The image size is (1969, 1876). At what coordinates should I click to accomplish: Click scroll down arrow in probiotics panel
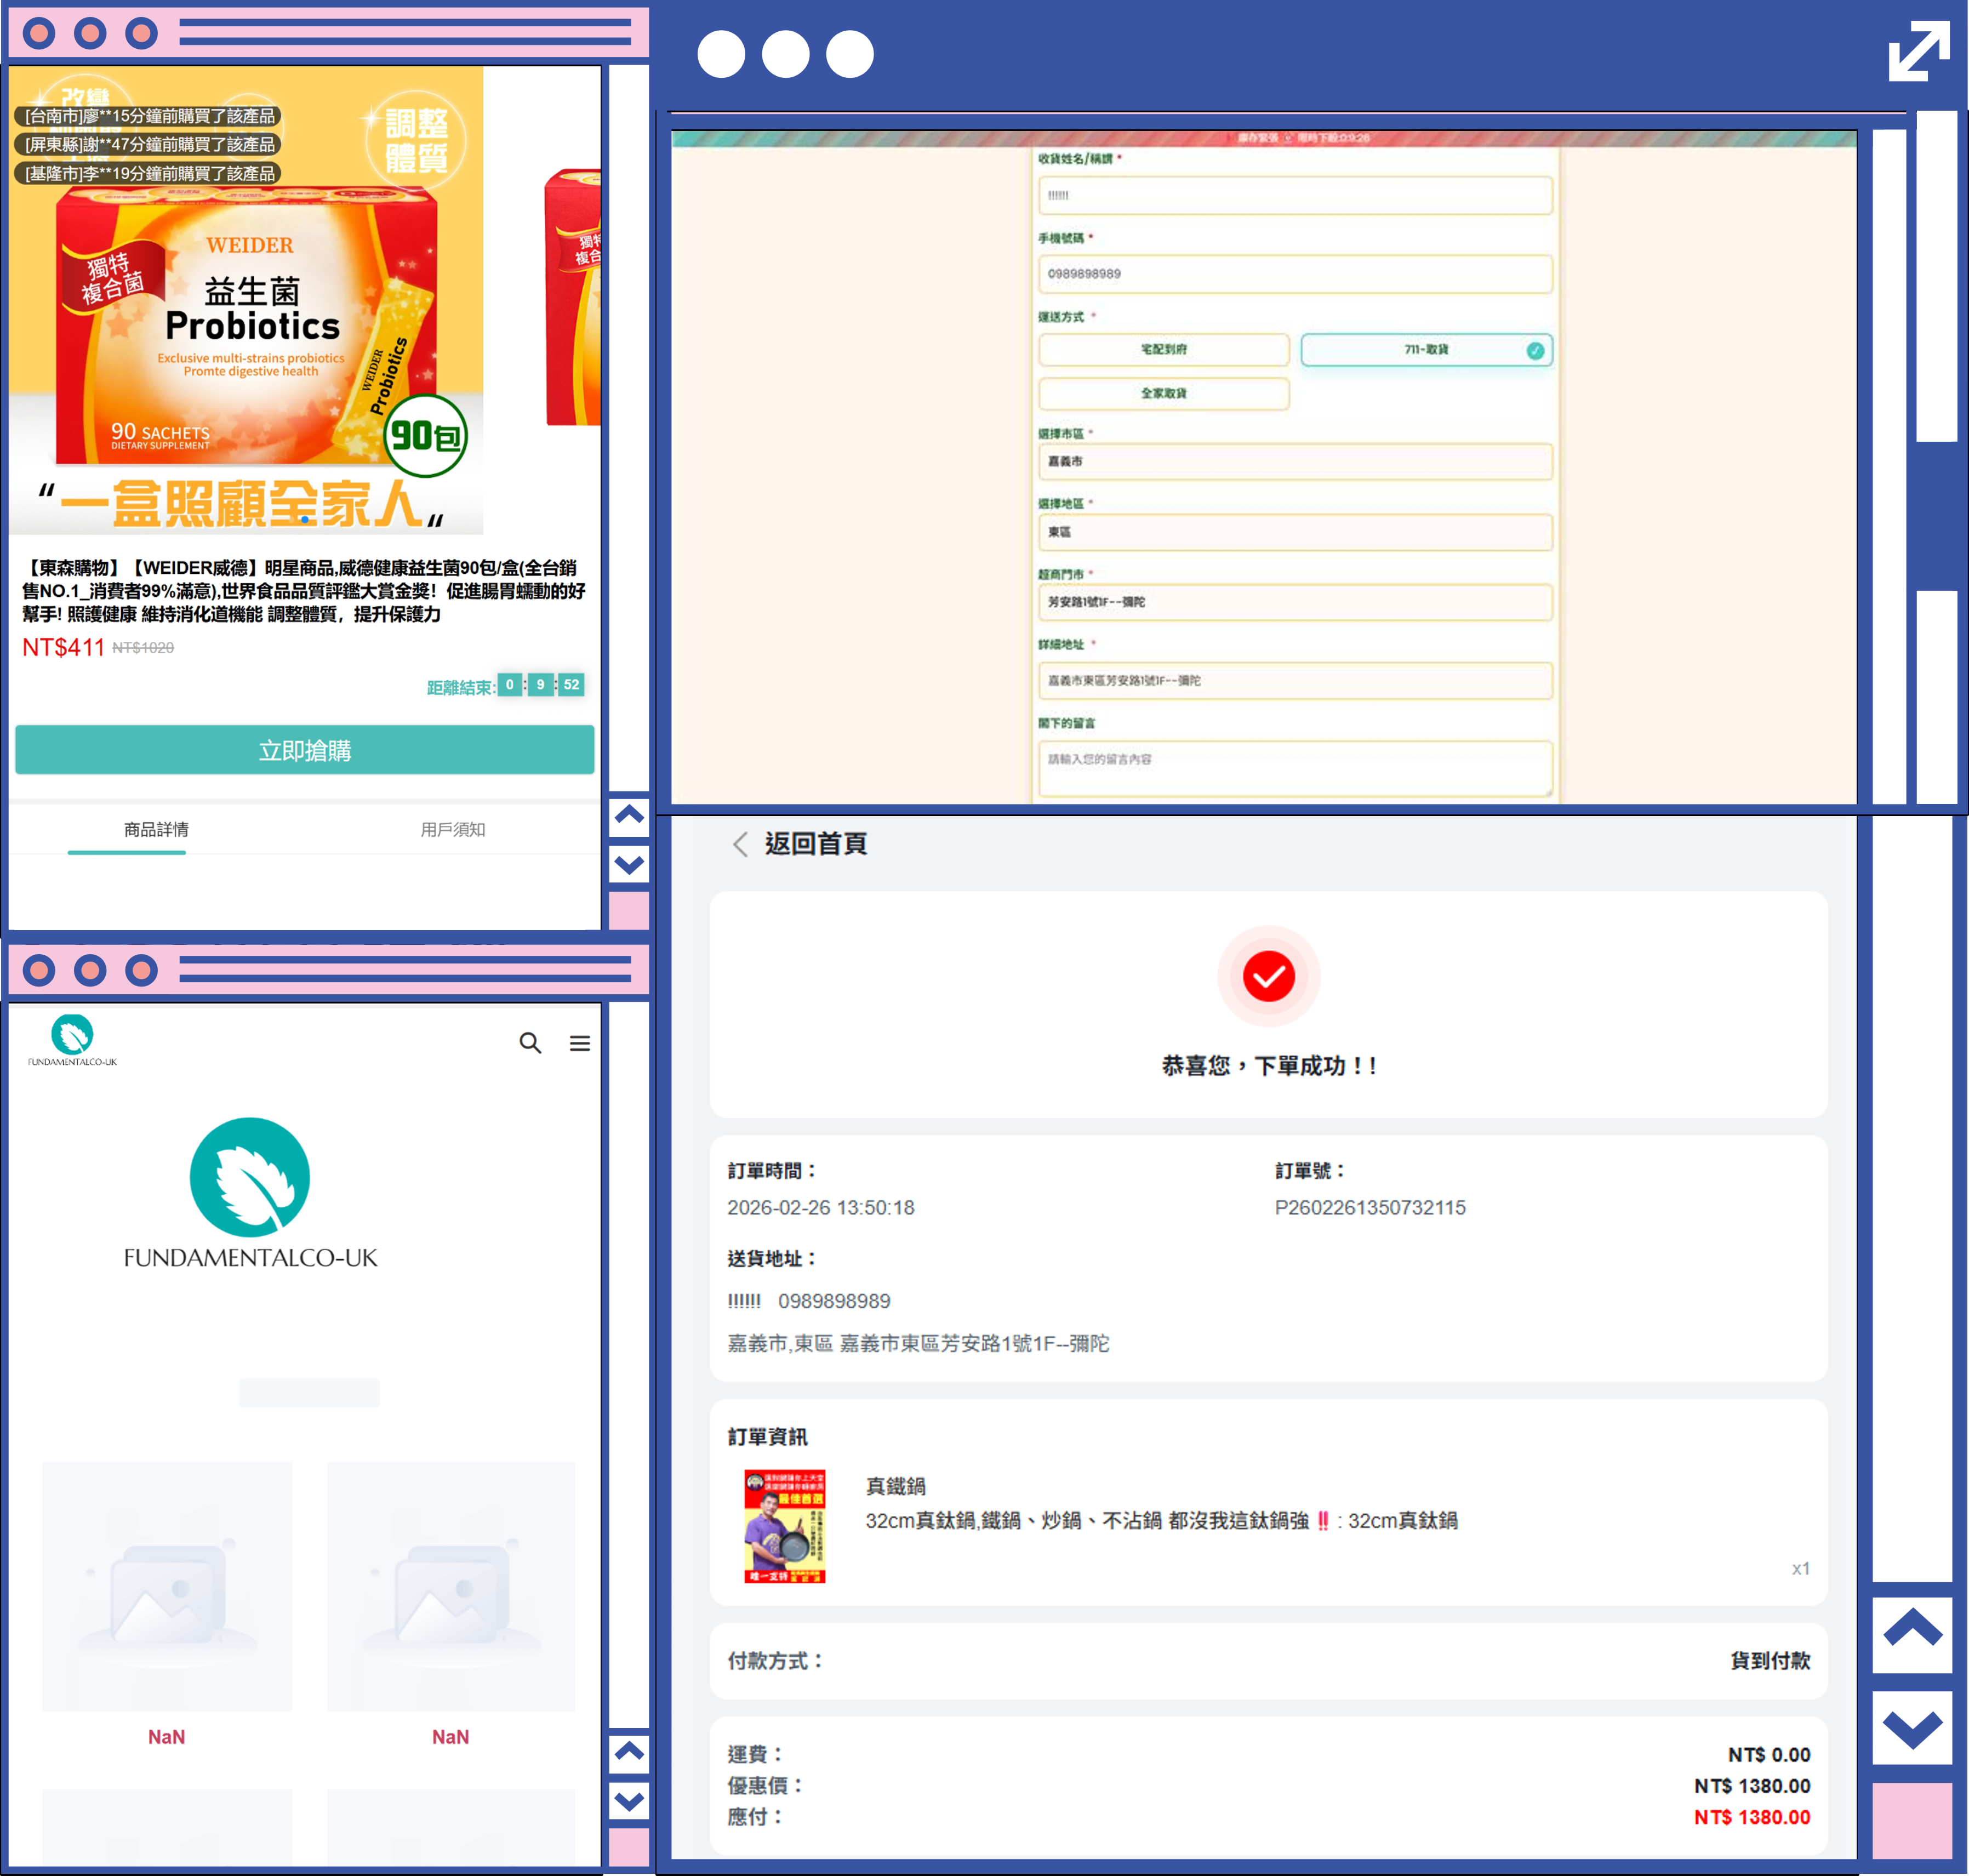629,864
